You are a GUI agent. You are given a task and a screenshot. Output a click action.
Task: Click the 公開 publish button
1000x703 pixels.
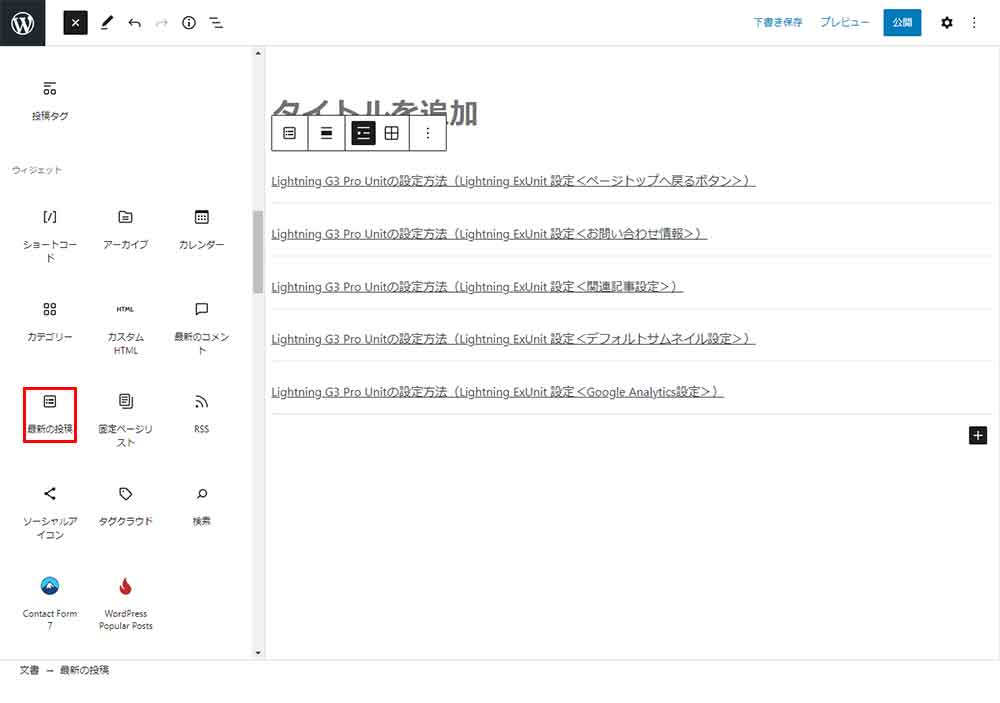pyautogui.click(x=902, y=23)
